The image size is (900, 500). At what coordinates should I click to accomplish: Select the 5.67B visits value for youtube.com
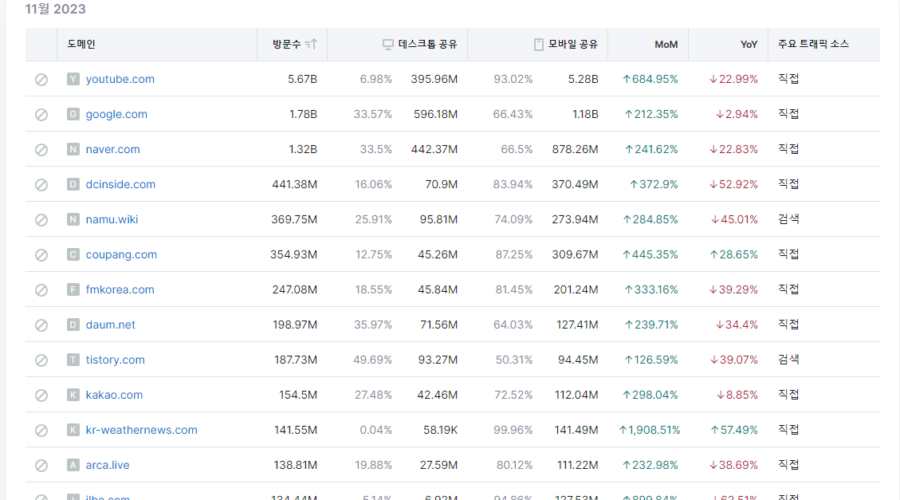(302, 79)
